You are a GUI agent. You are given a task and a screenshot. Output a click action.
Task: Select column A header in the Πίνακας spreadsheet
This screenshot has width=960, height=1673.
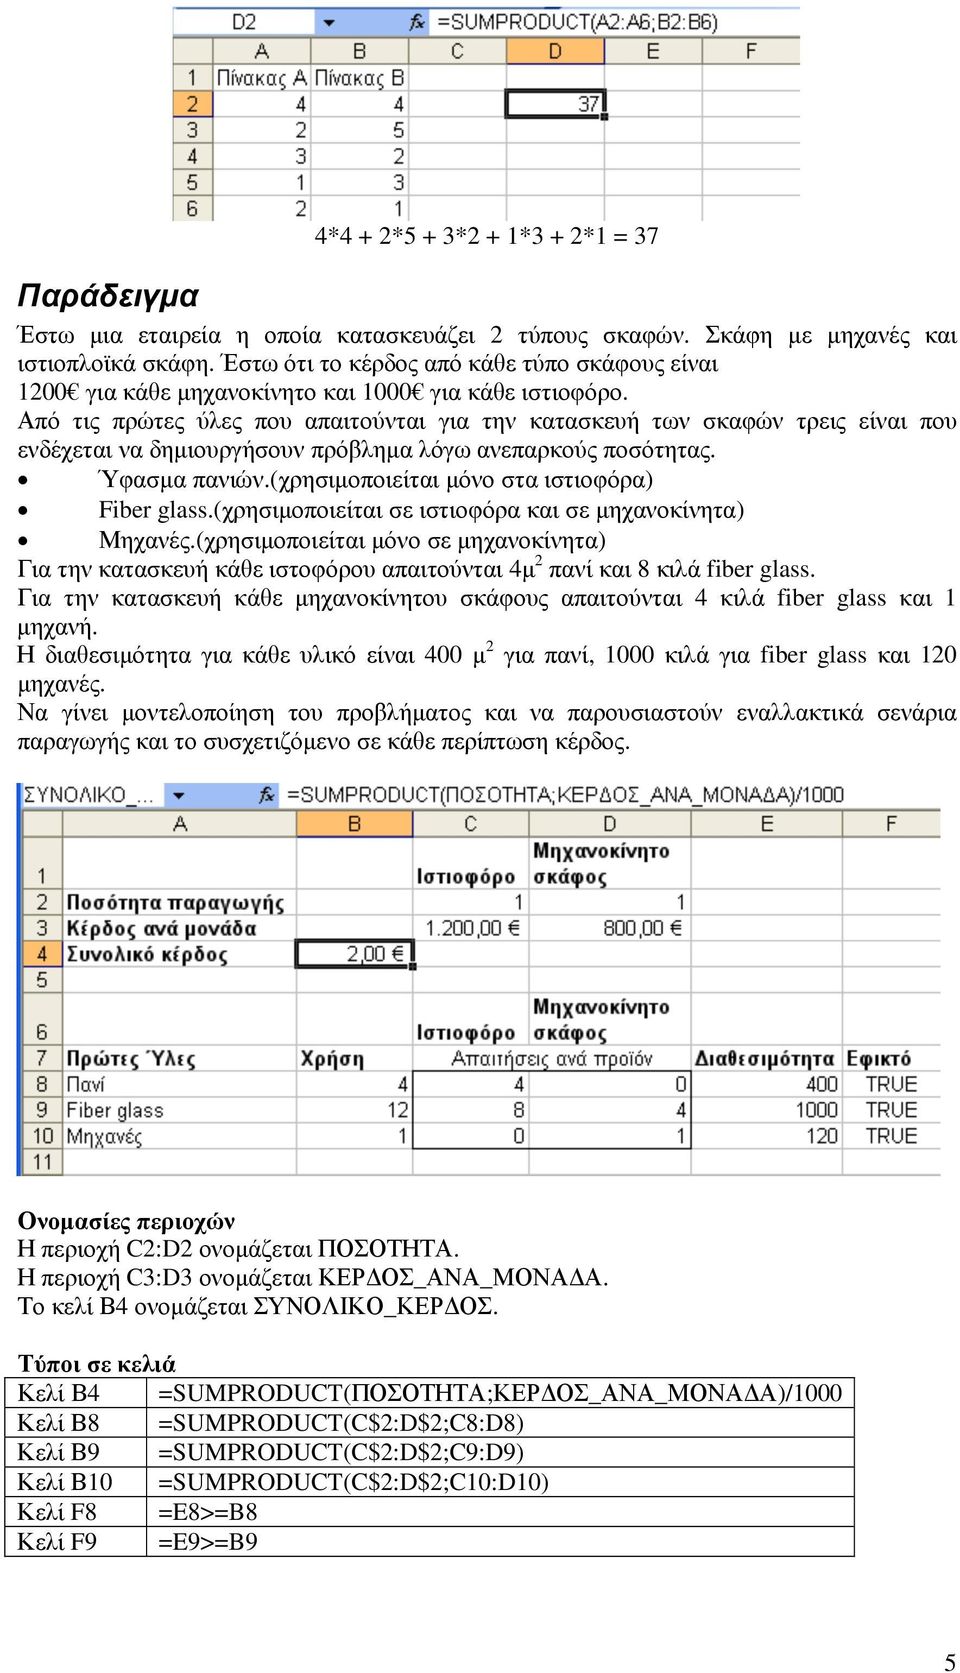click(262, 51)
